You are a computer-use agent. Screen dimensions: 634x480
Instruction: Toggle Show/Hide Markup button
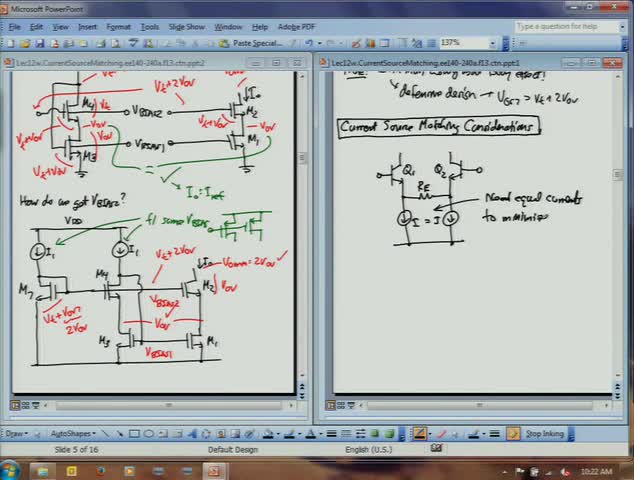513,434
